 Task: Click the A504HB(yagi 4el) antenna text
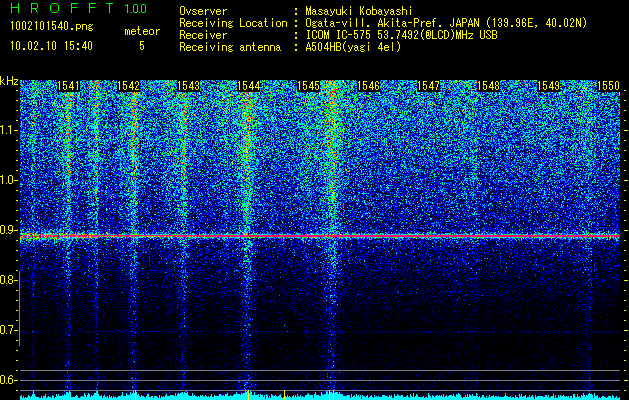pos(353,47)
